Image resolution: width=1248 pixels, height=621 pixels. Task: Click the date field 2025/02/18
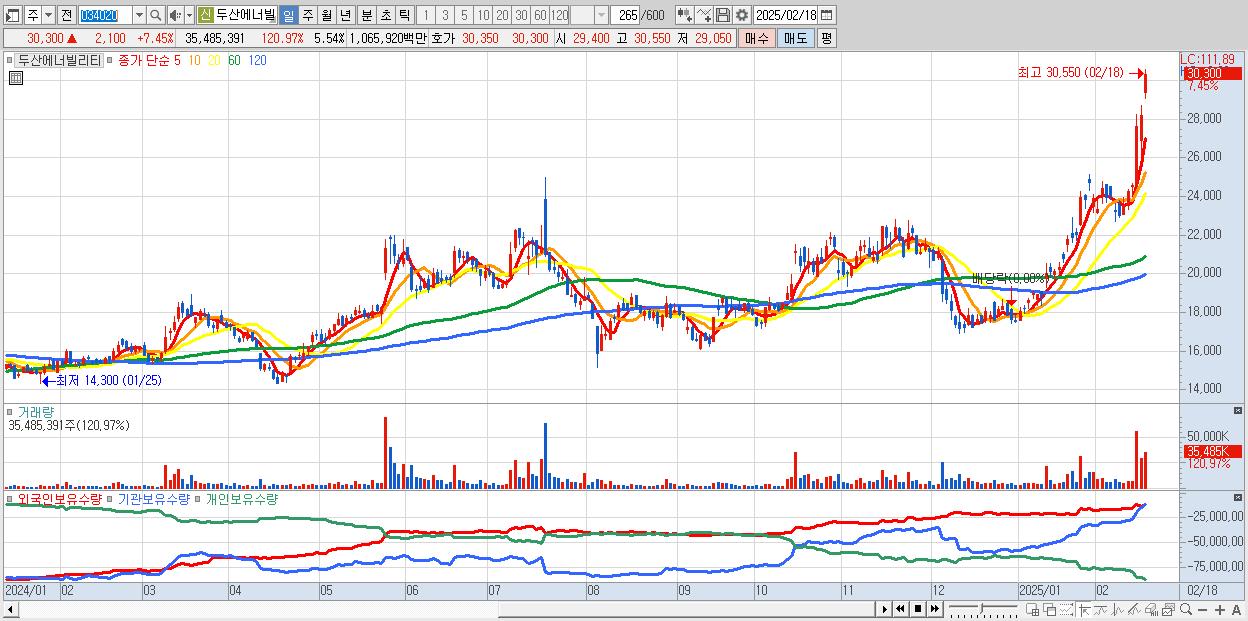point(786,15)
